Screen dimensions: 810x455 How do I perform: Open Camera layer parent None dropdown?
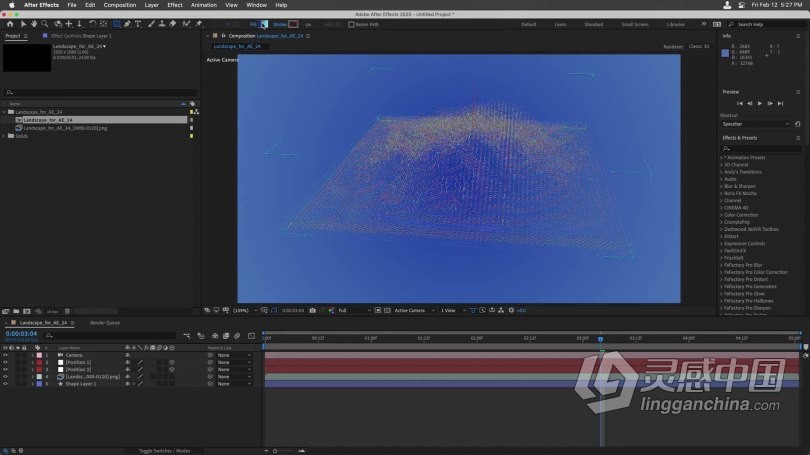(234, 355)
